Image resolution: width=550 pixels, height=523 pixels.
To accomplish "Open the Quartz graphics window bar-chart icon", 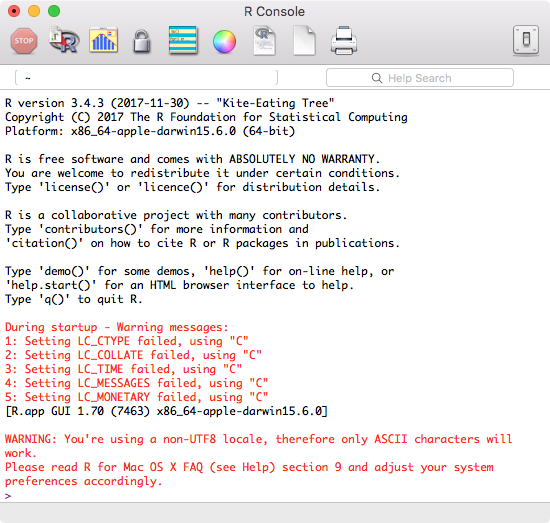I will coord(103,40).
